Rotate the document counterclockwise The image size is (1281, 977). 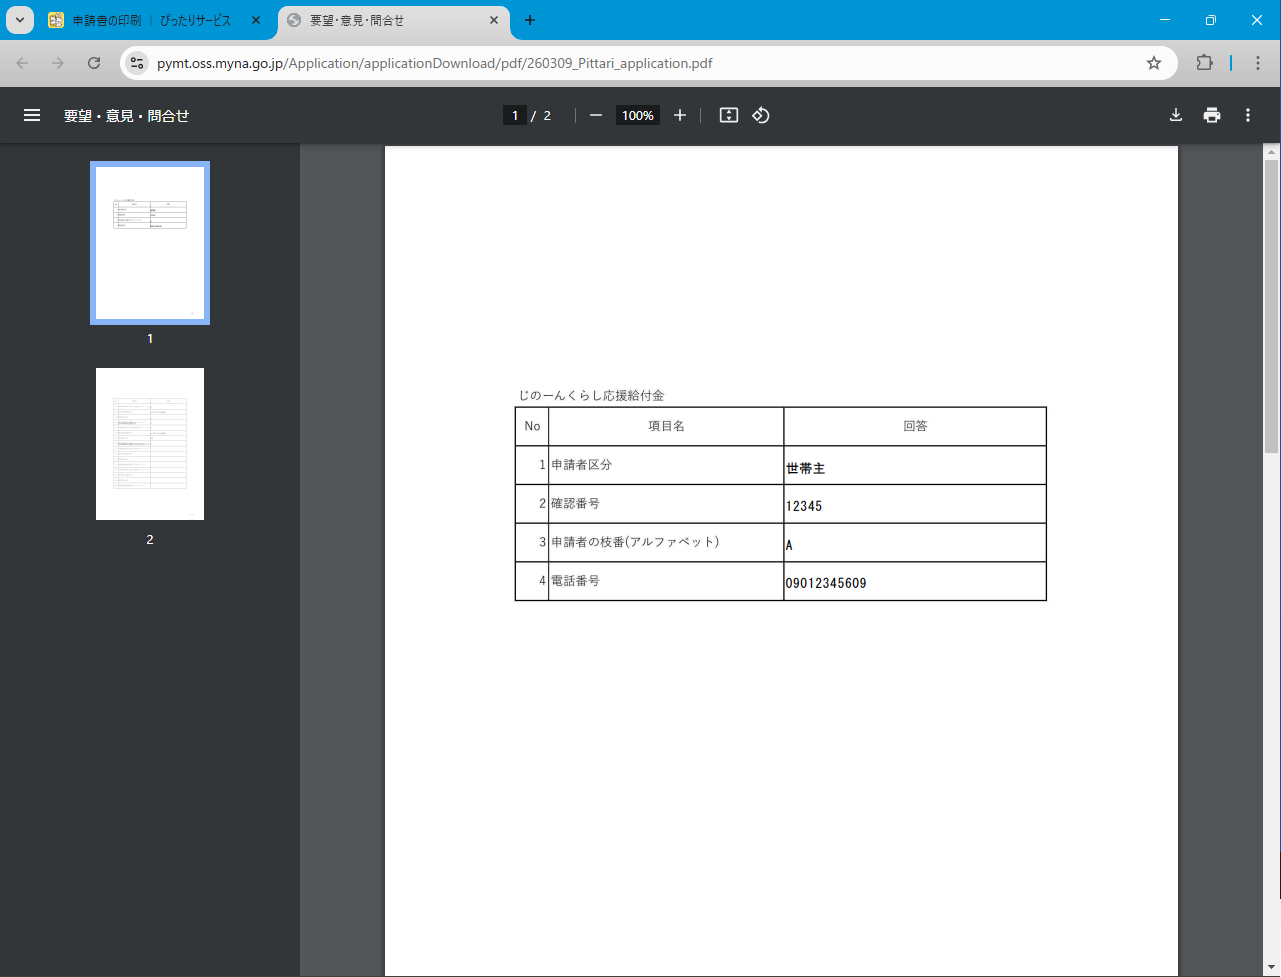click(x=761, y=115)
